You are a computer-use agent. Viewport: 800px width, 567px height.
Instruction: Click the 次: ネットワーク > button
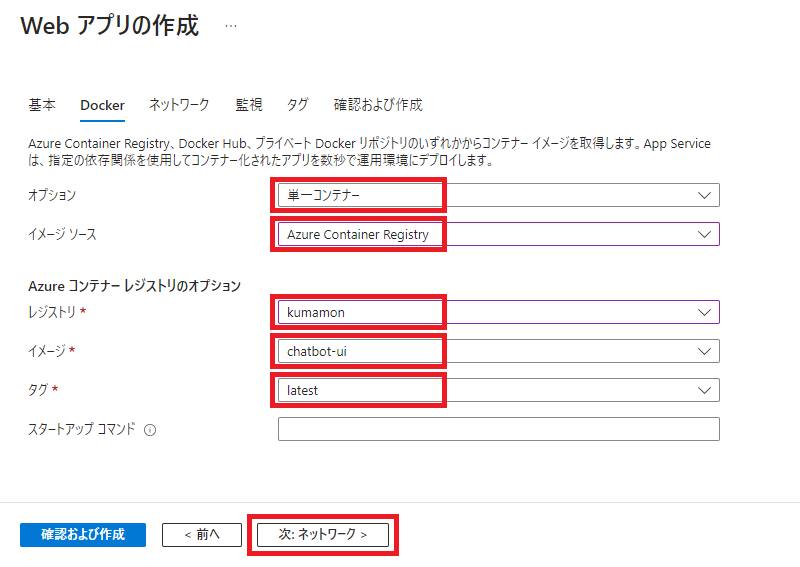[x=323, y=535]
